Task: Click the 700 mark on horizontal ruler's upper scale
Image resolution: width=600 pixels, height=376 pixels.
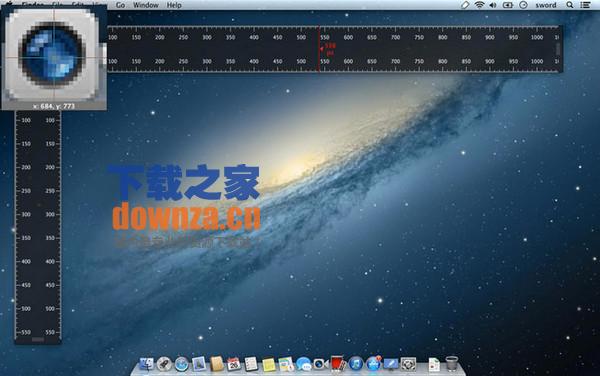Action: point(395,37)
